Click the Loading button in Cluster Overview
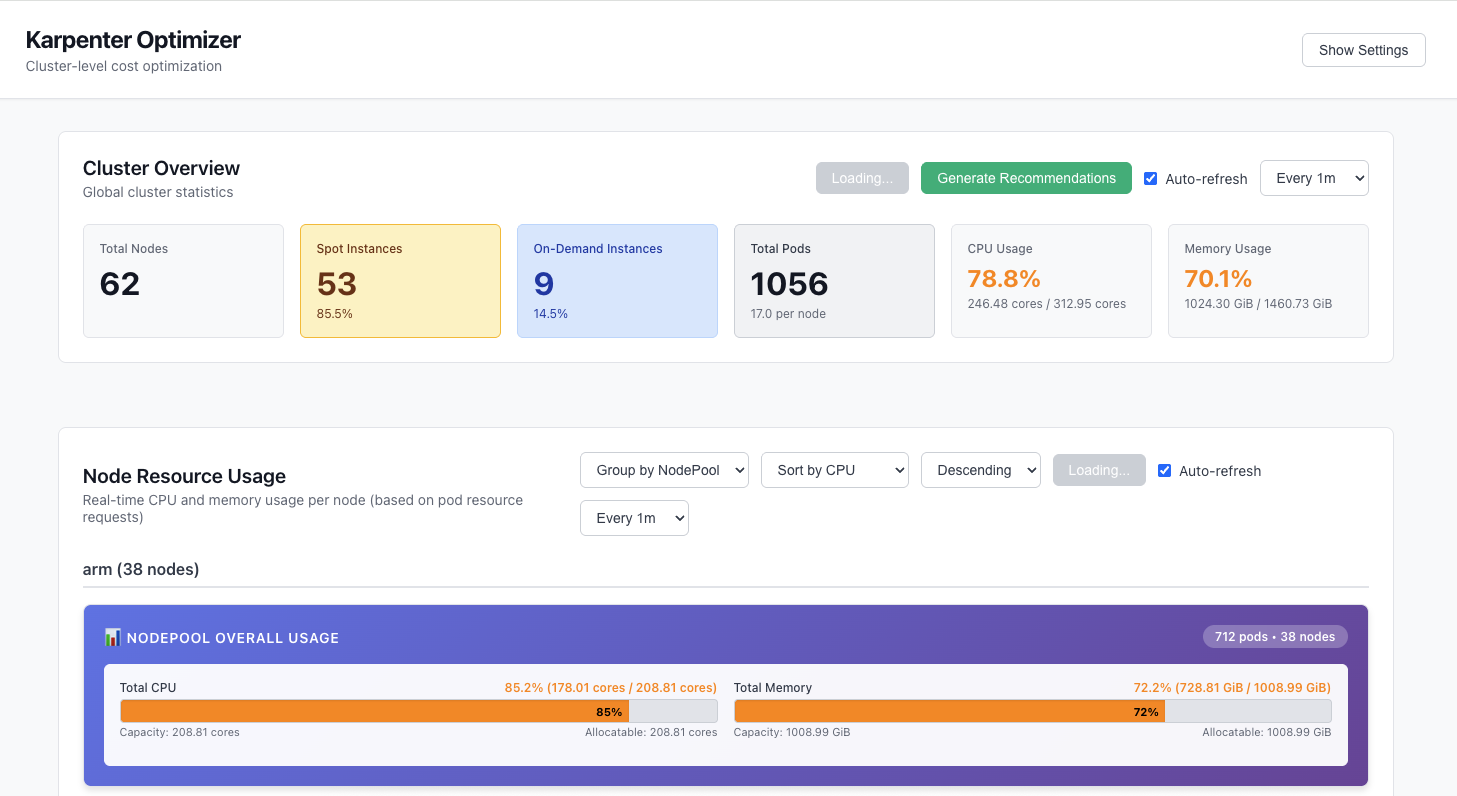This screenshot has height=796, width=1457. pyautogui.click(x=862, y=178)
